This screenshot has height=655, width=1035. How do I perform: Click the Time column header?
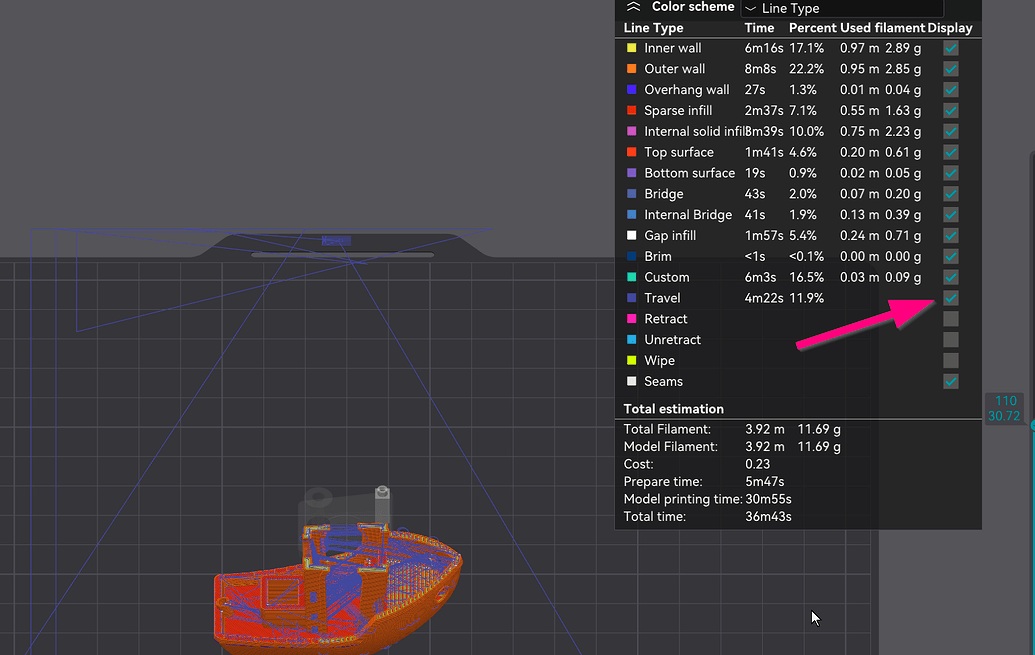click(759, 28)
